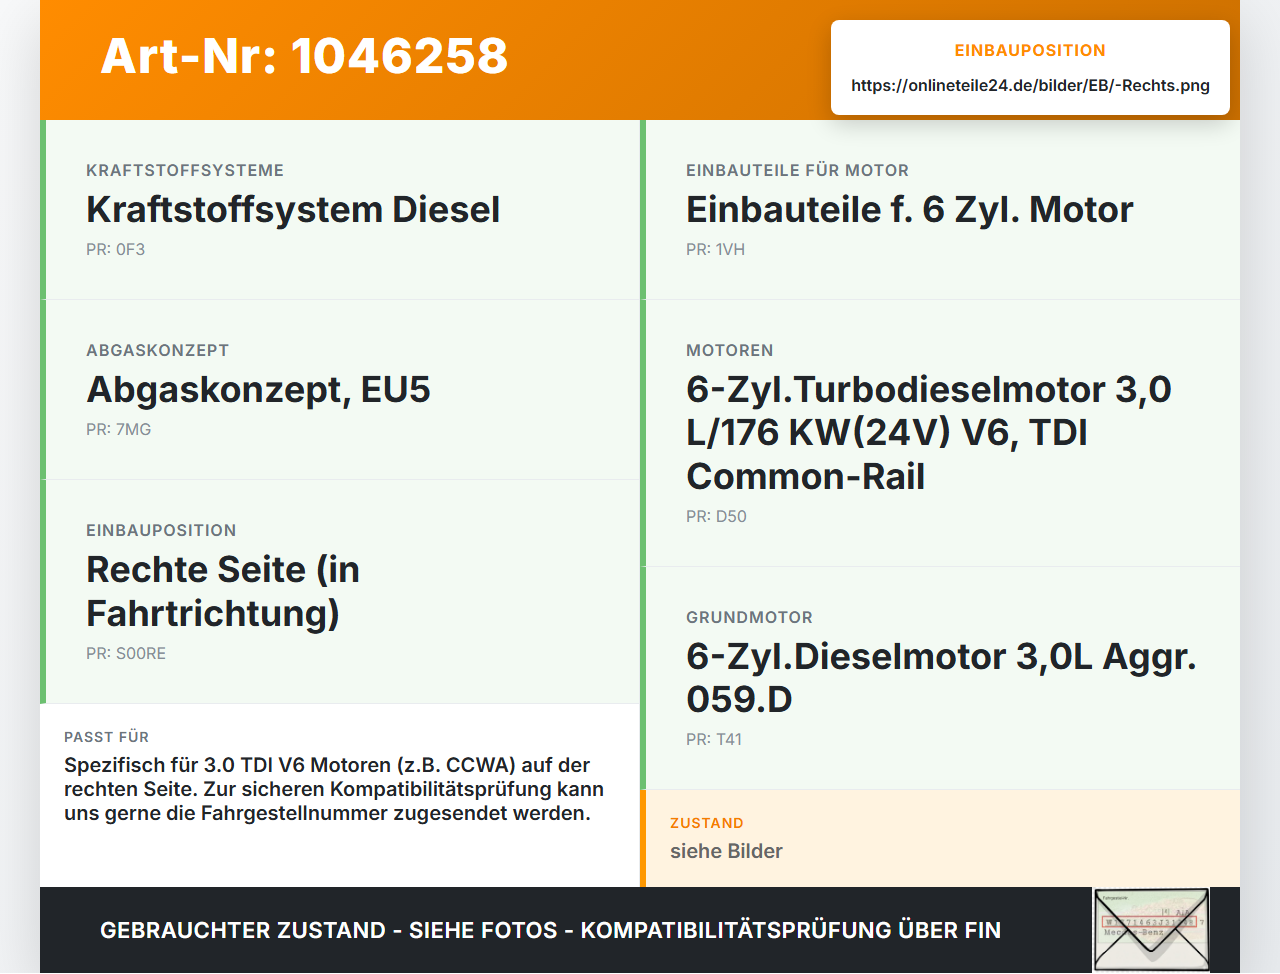Viewport: 1280px width, 974px height.
Task: Click the PR: 1VH code
Action: (715, 249)
